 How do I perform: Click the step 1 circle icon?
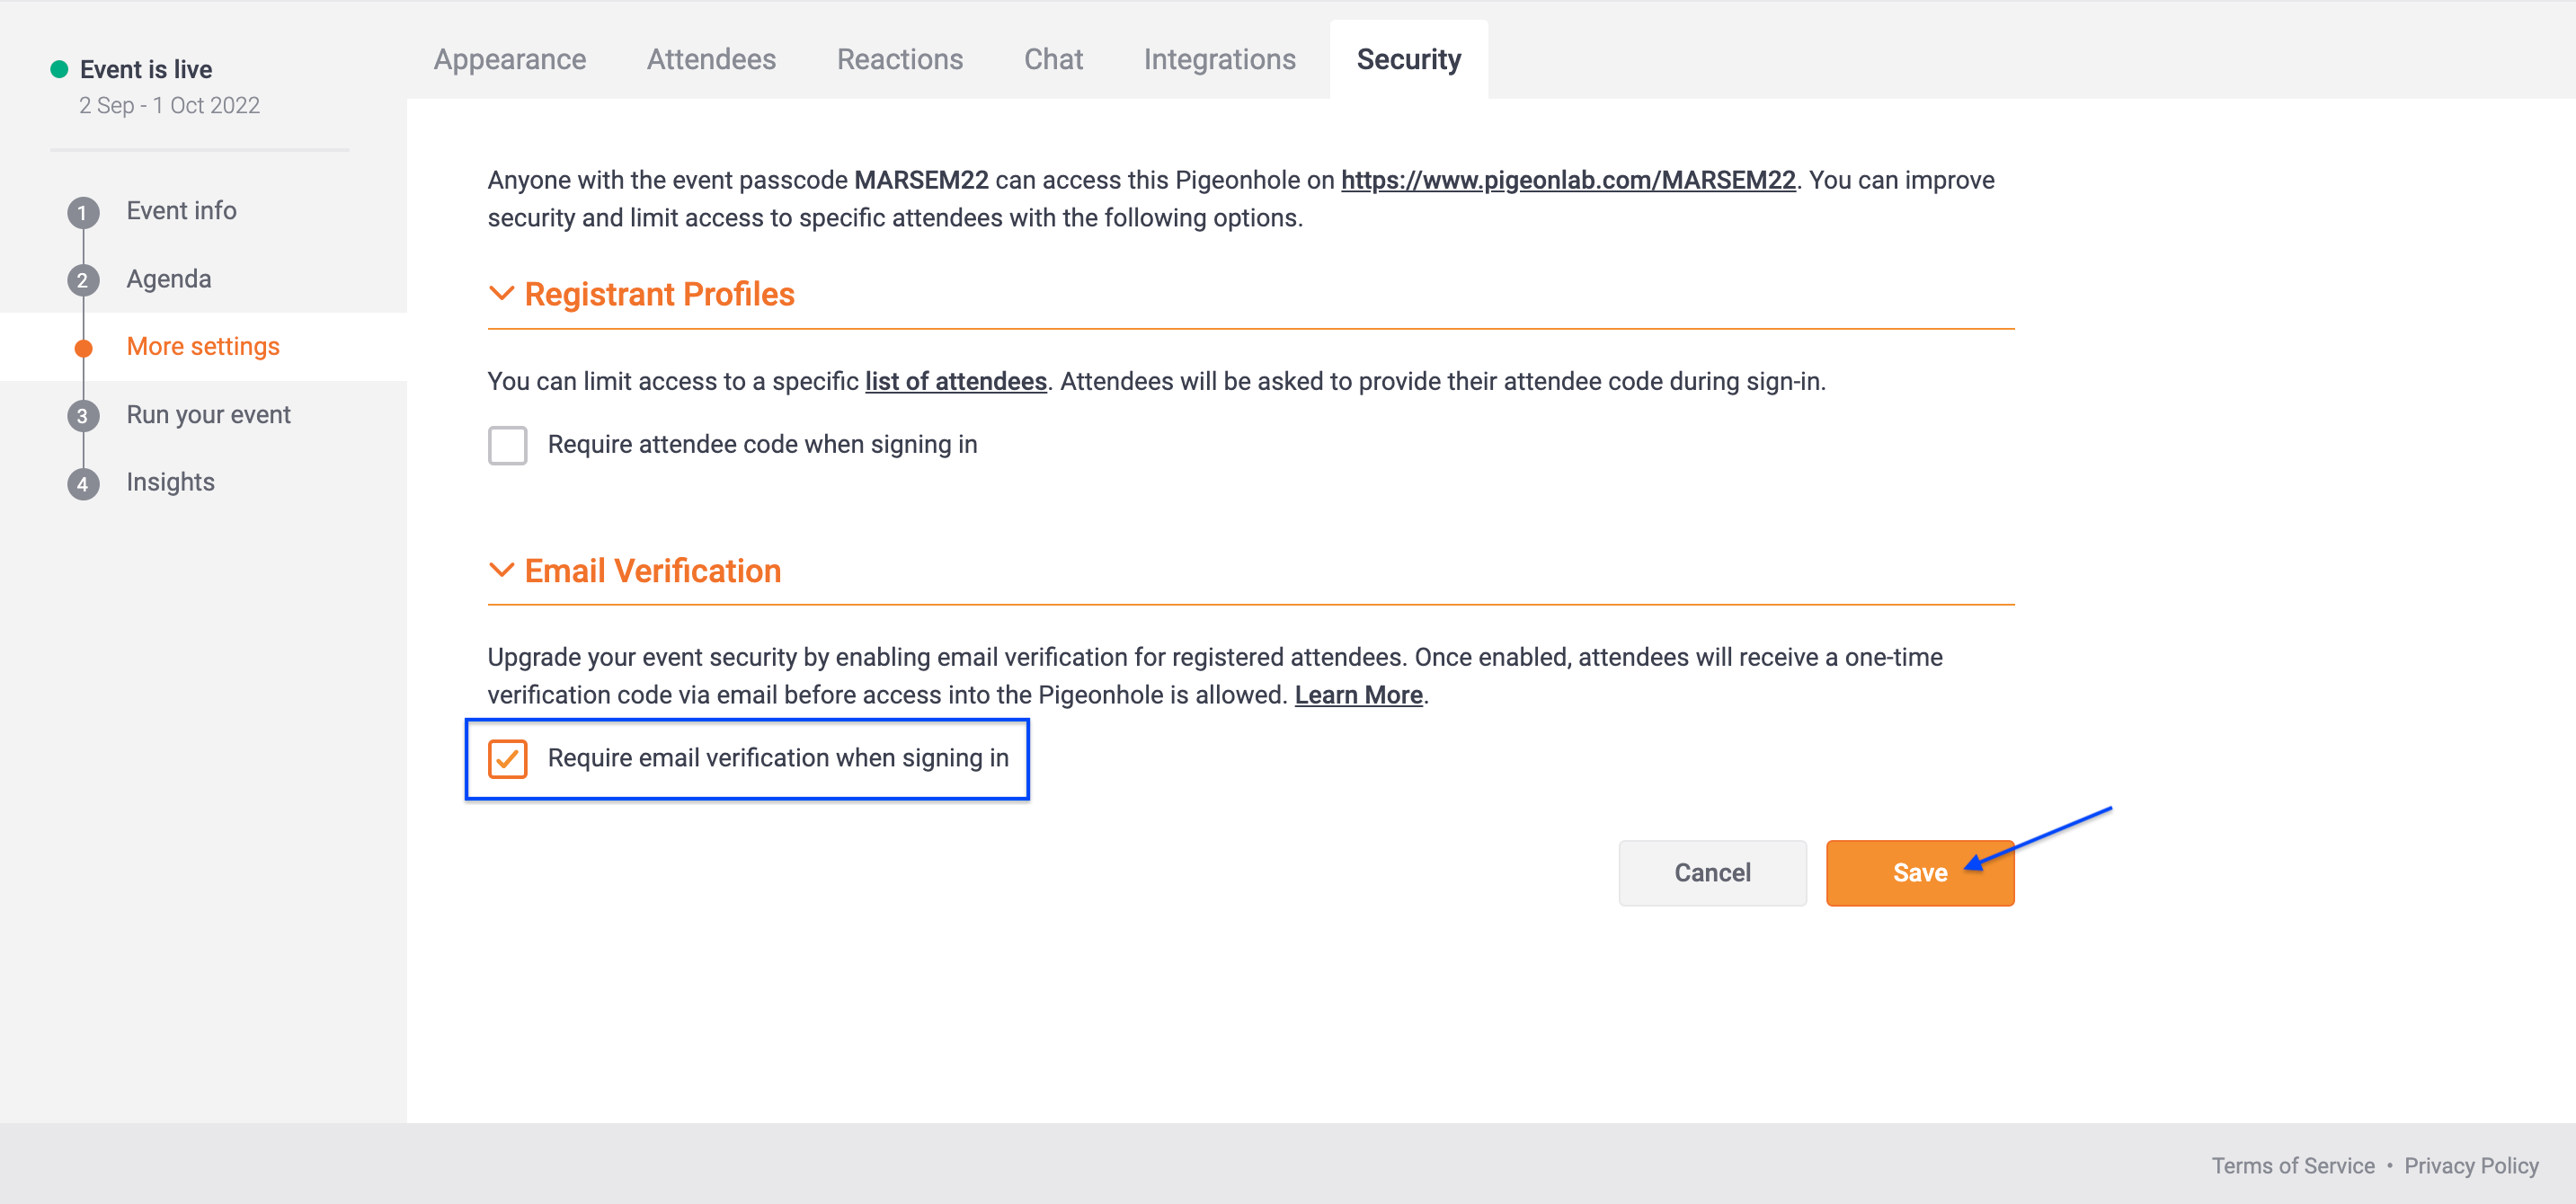coord(83,212)
